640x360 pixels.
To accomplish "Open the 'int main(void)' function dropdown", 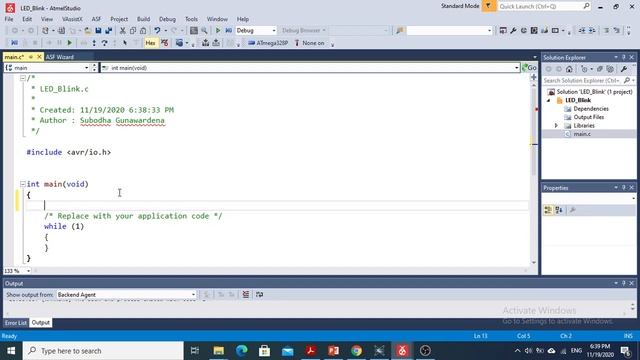I will click(517, 68).
